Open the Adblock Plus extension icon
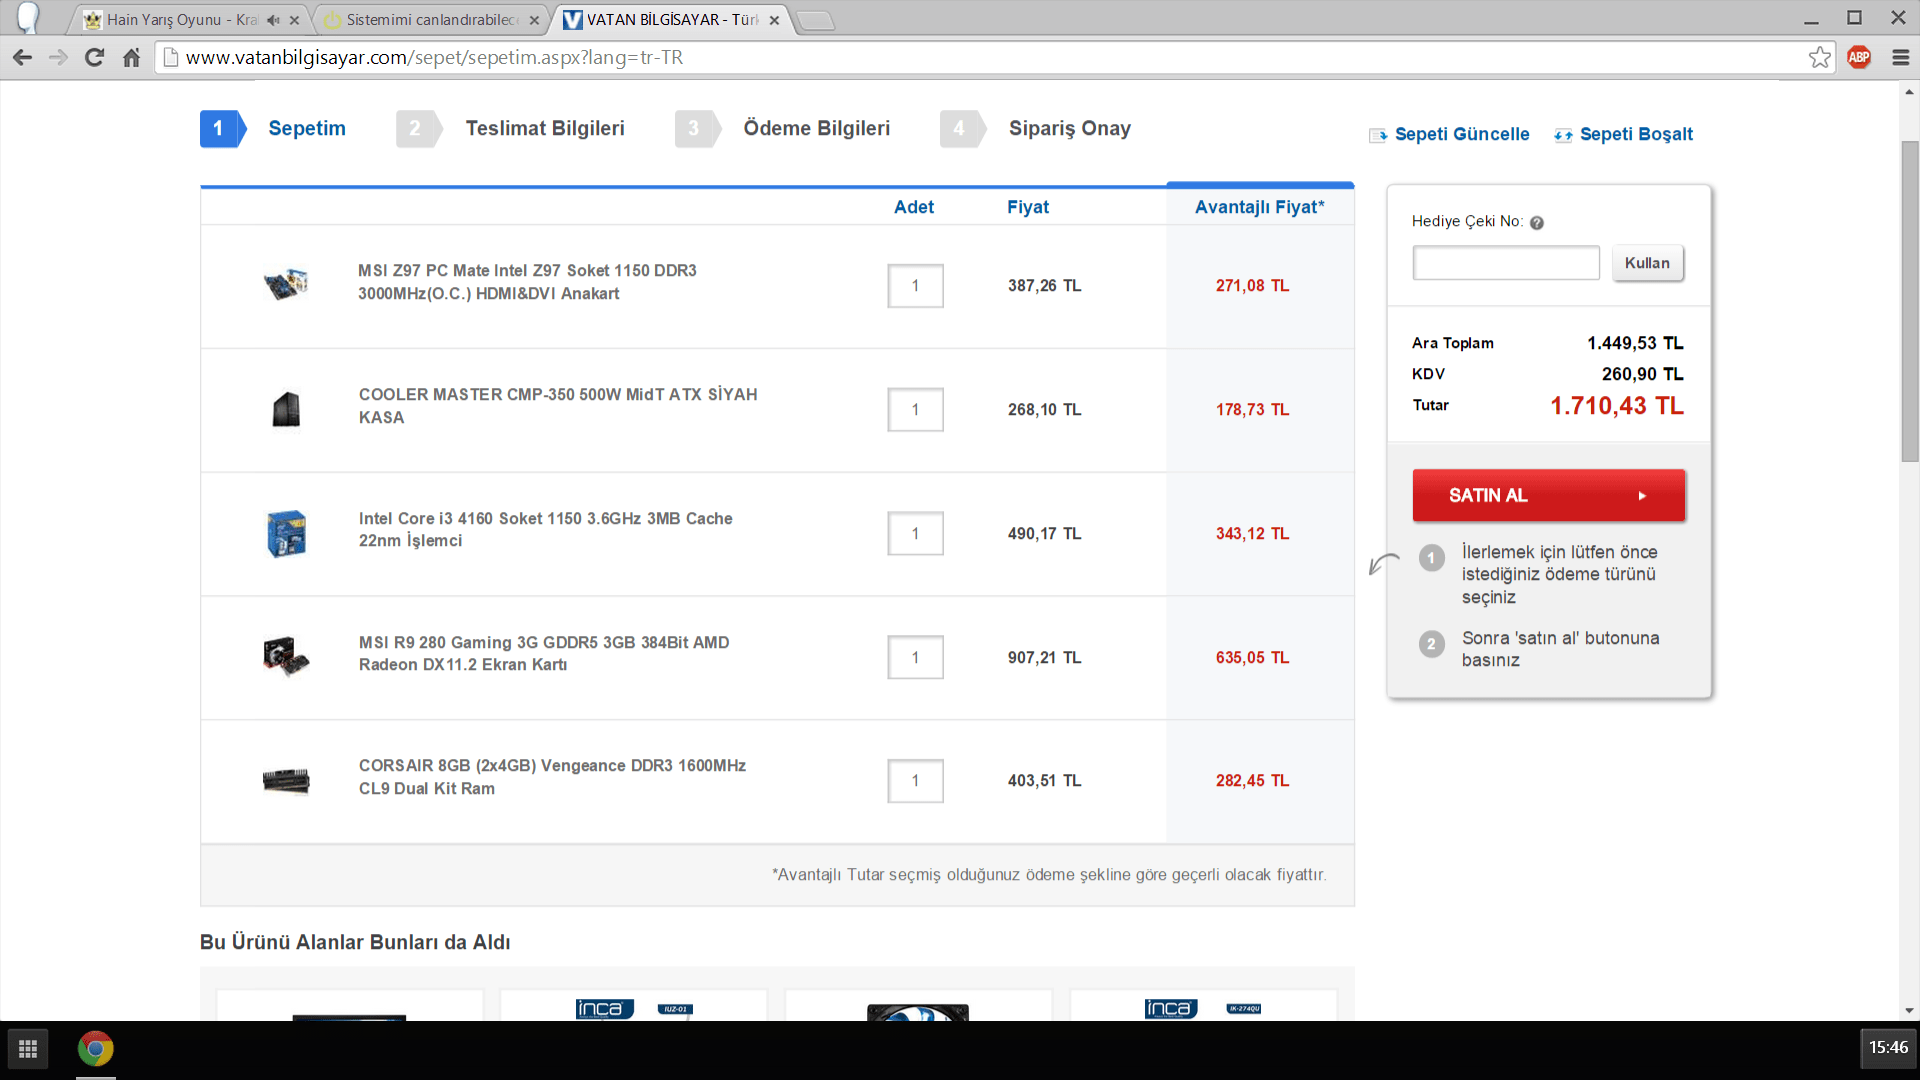The image size is (1920, 1080). (x=1859, y=58)
